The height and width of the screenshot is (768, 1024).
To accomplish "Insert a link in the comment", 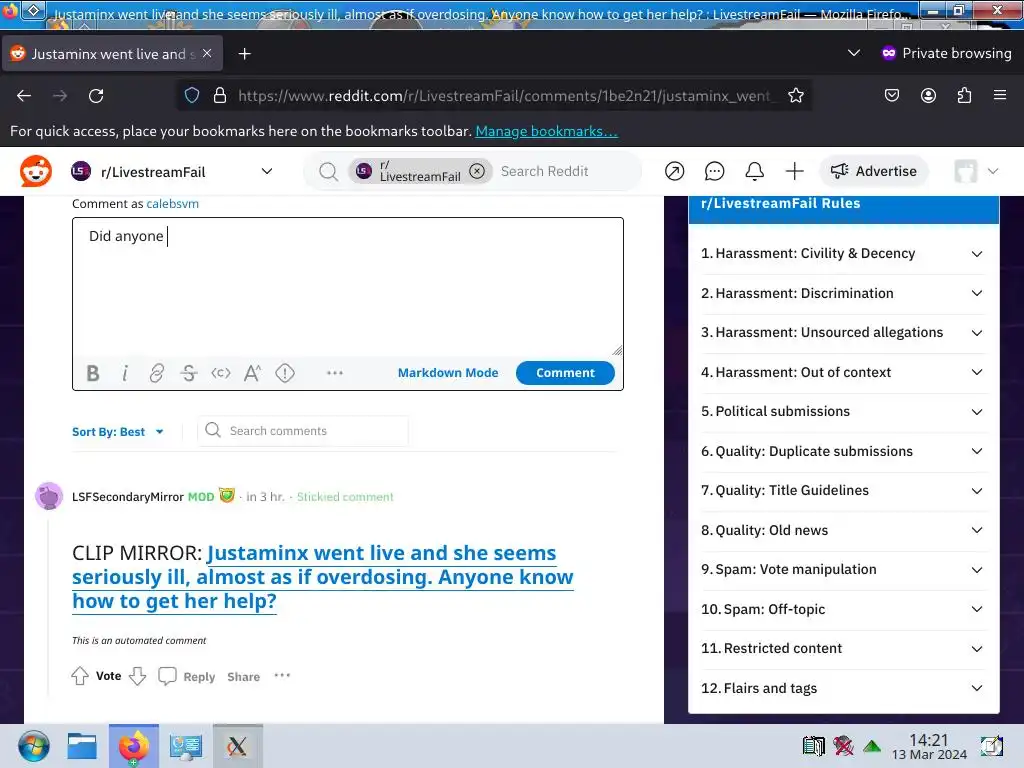I will 157,373.
